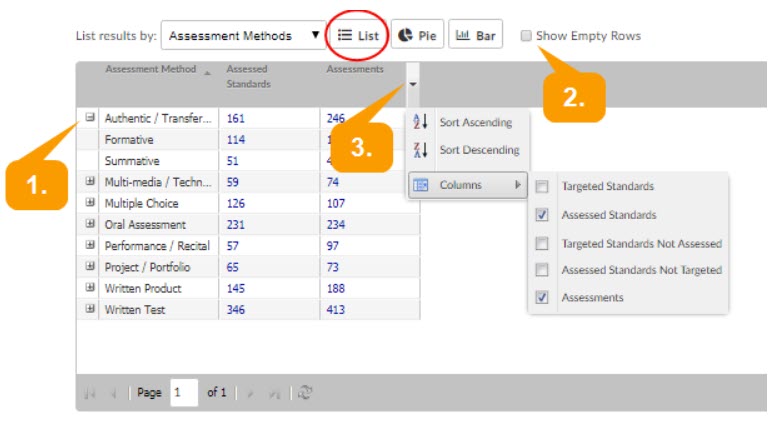
Task: Expand the Oral Assessment row
Action: point(90,225)
